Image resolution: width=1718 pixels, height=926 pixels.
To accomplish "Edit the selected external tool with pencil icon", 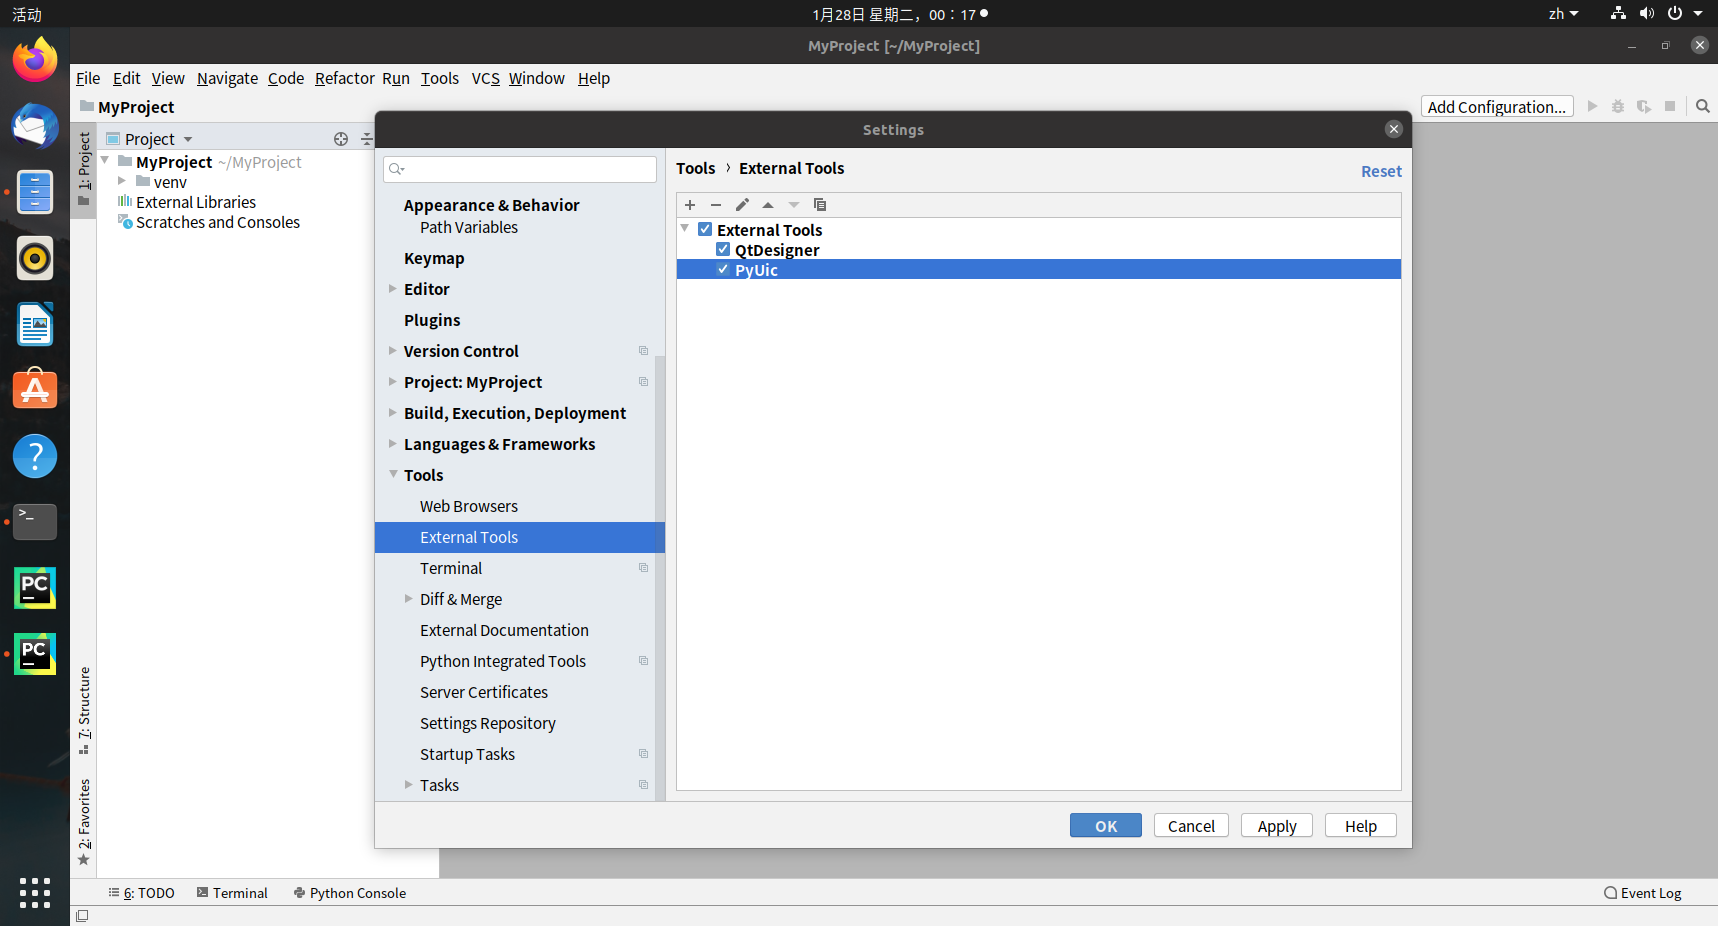I will [x=742, y=205].
